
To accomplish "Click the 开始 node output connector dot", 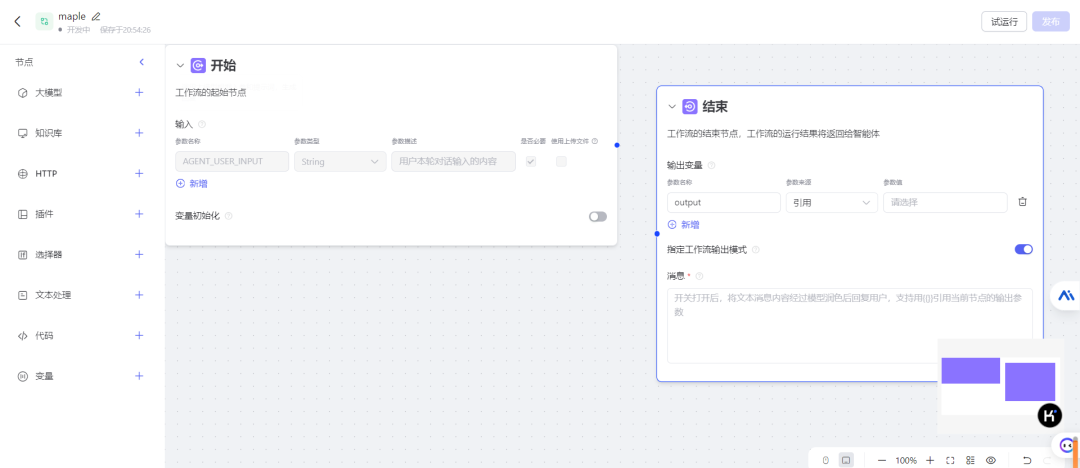I will 617,145.
